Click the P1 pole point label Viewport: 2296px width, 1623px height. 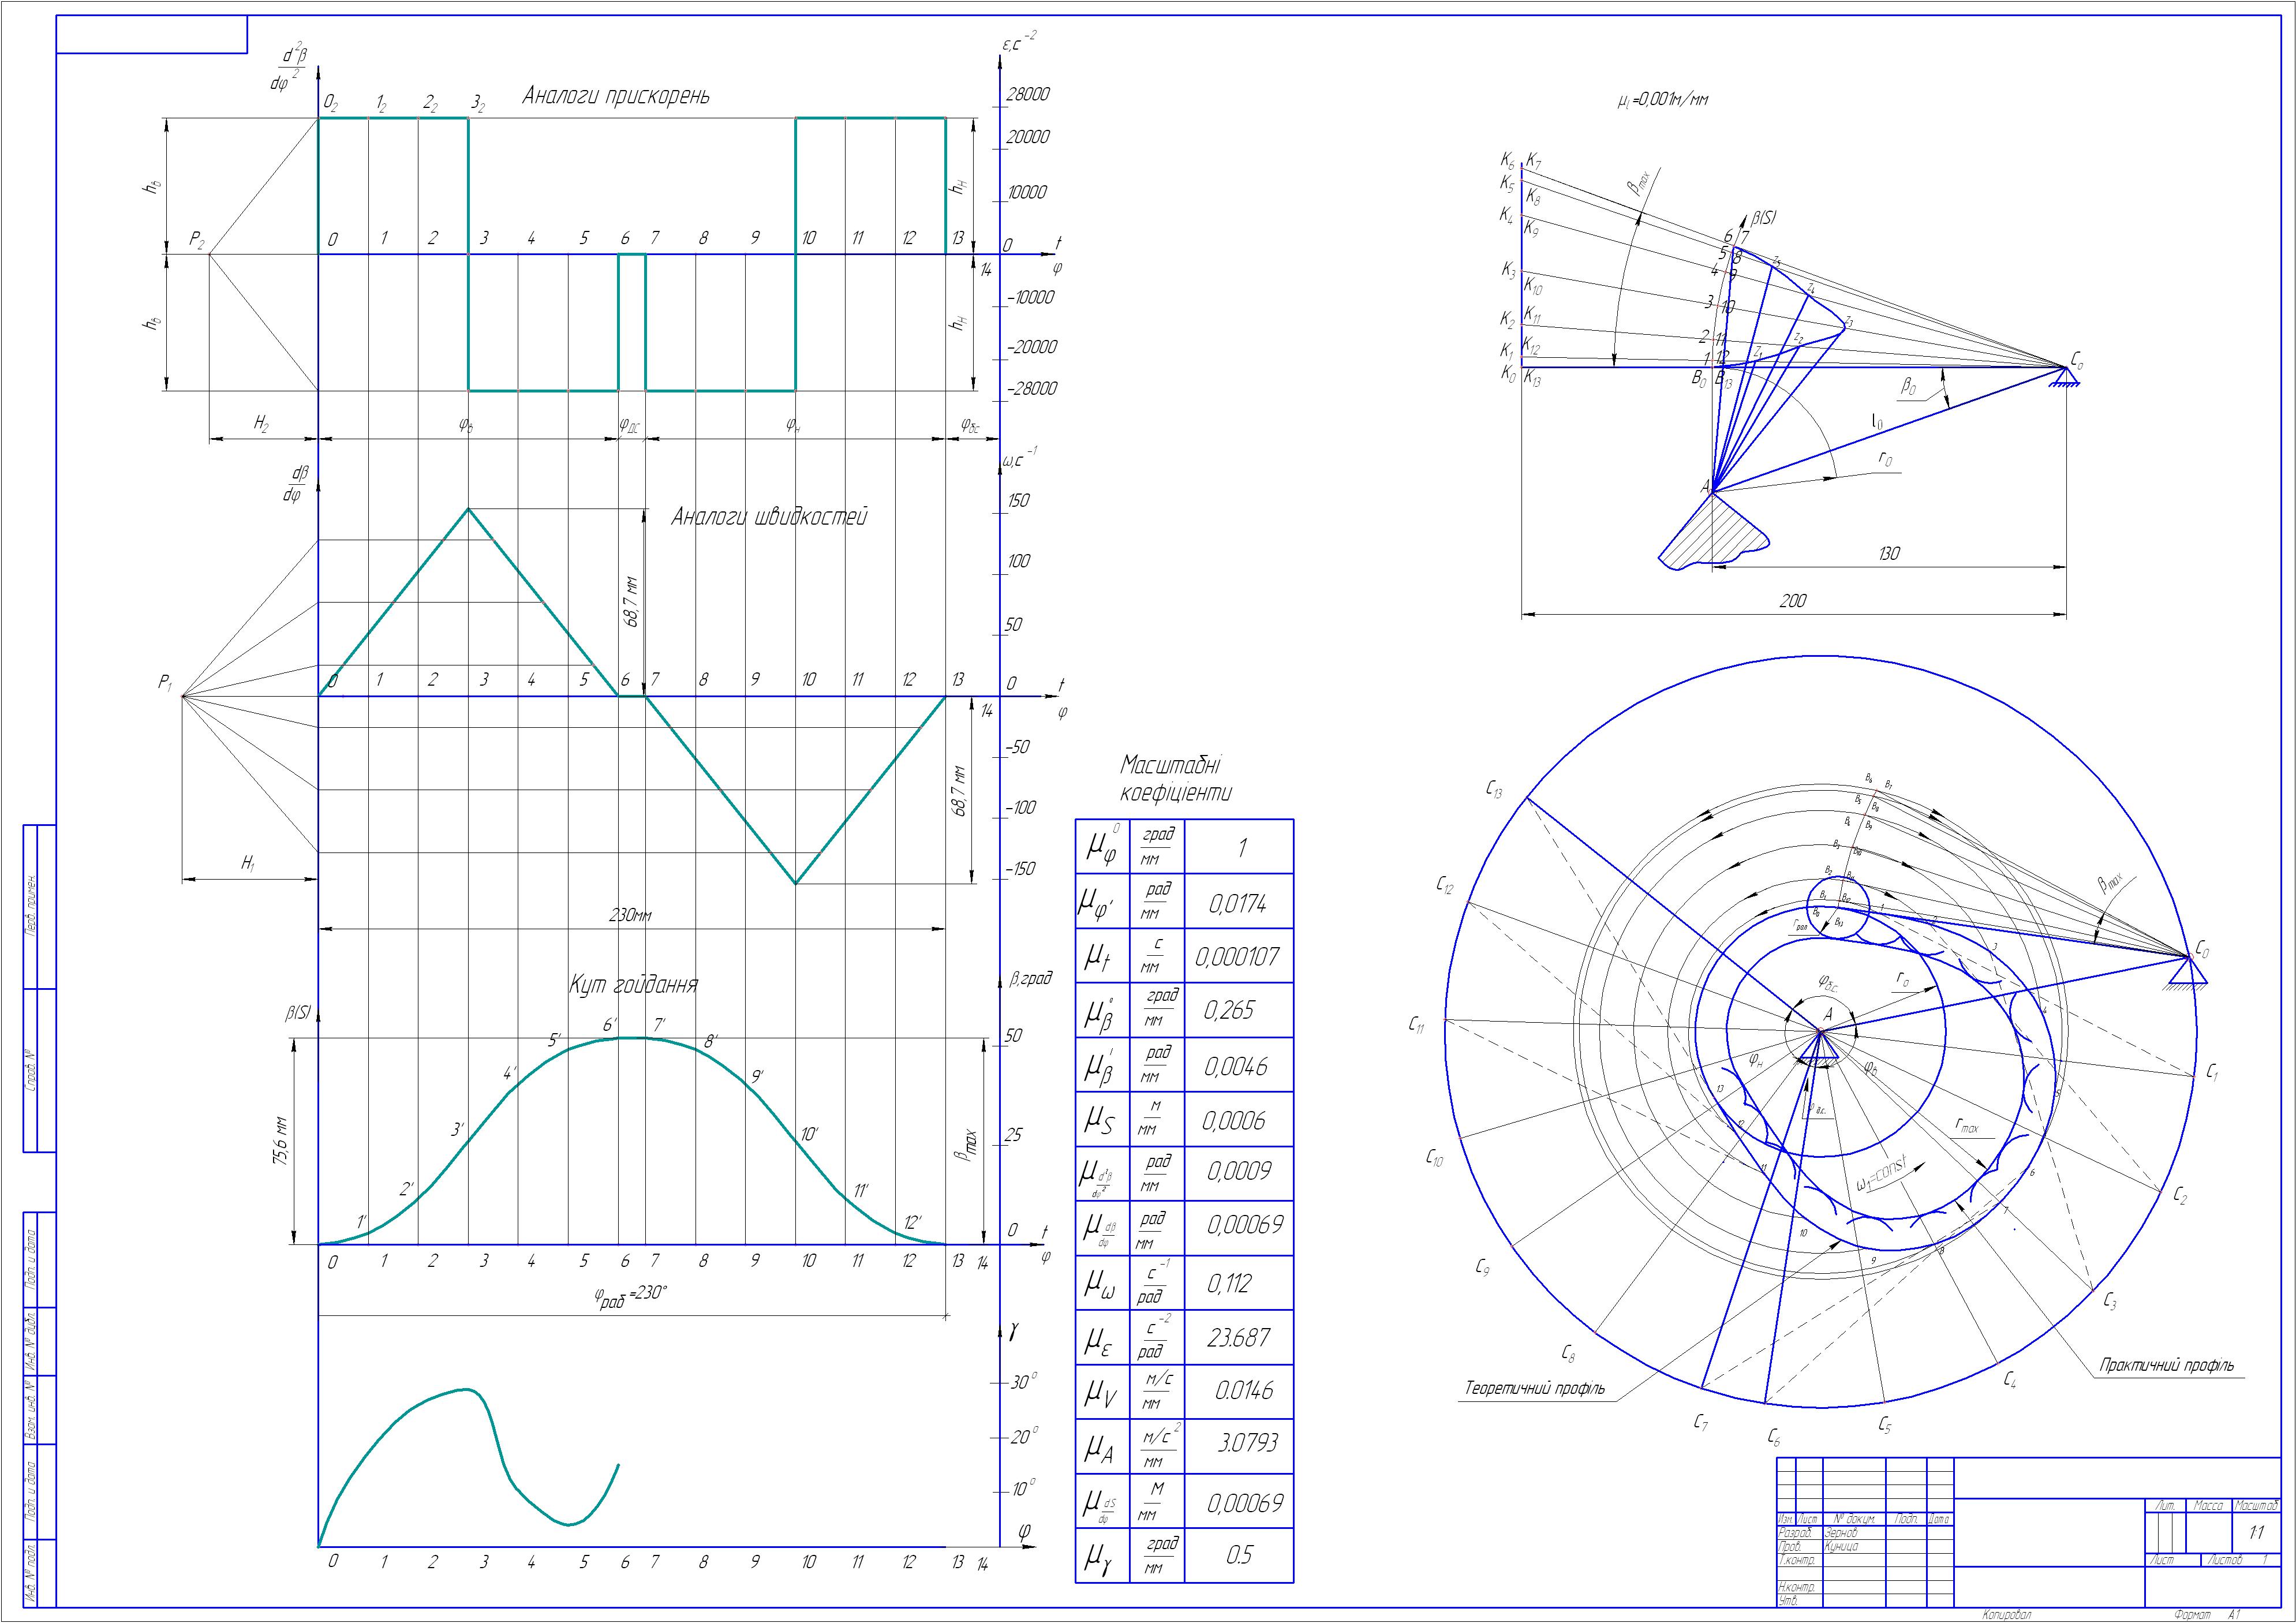[165, 683]
